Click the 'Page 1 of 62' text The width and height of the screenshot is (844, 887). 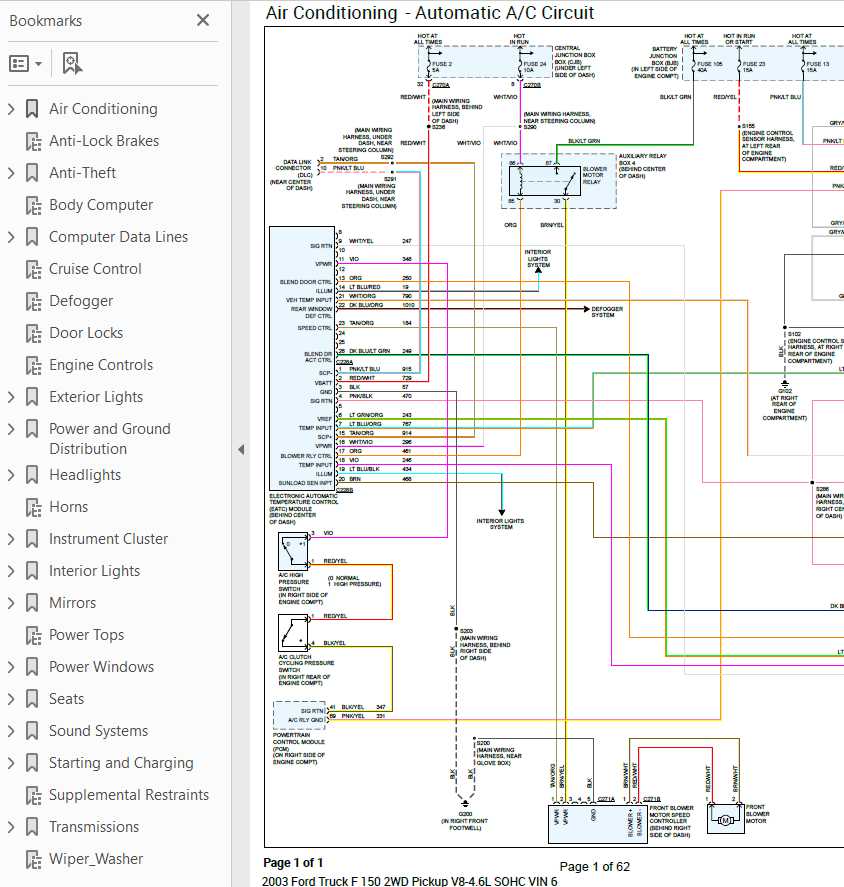click(595, 867)
